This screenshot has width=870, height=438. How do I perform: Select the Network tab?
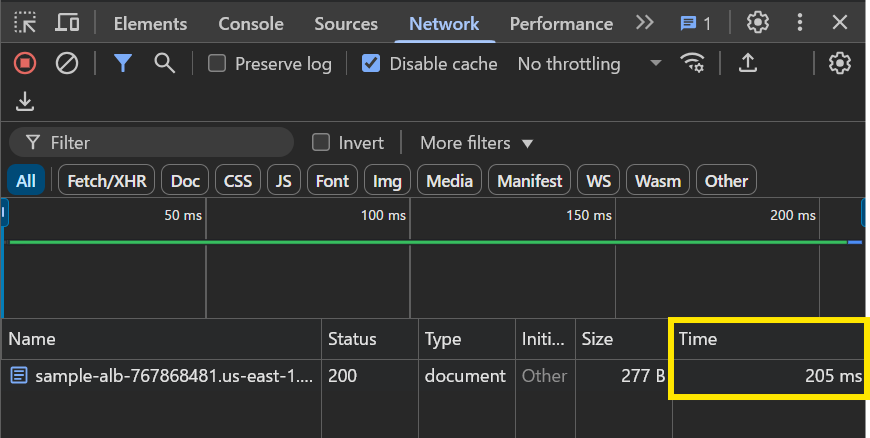(x=444, y=24)
